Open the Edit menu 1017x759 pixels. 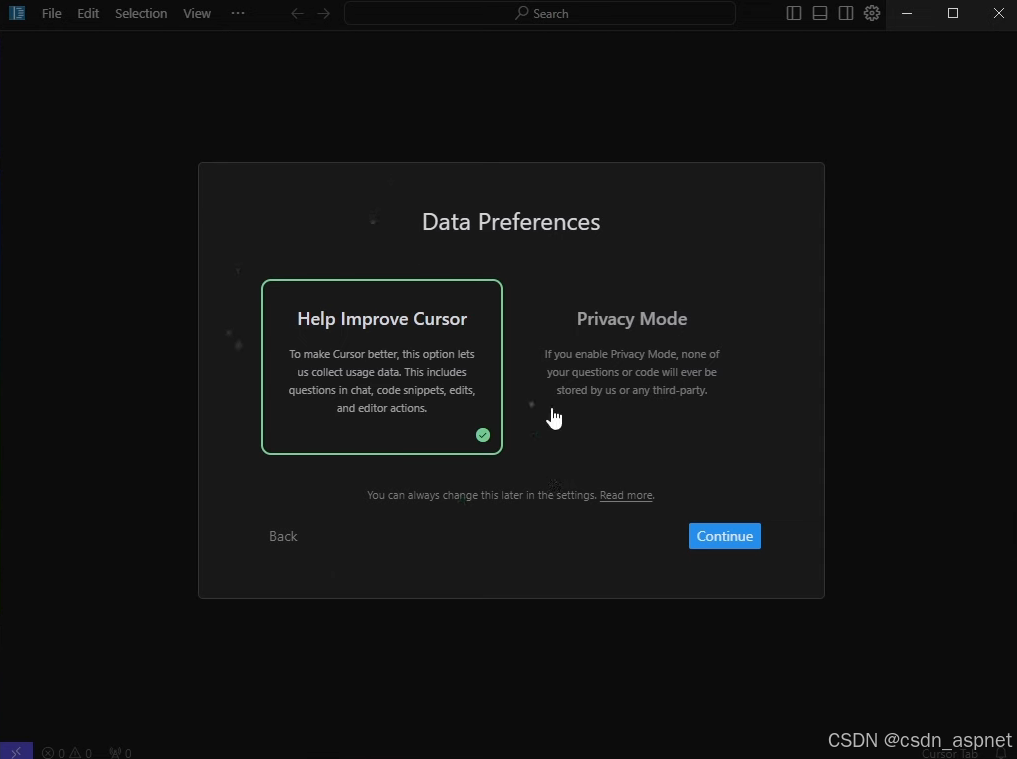pos(88,13)
